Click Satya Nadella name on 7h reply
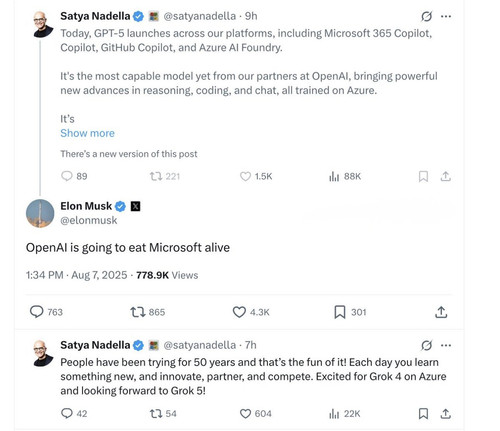This screenshot has height=431, width=500. [x=95, y=345]
